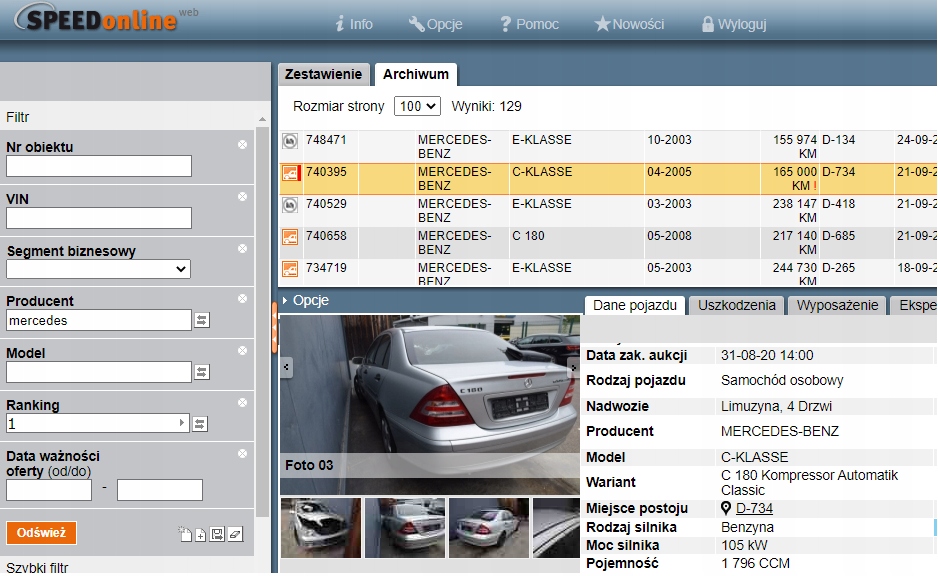Click the add filter page icon with plus
This screenshot has width=938, height=576.
click(200, 535)
